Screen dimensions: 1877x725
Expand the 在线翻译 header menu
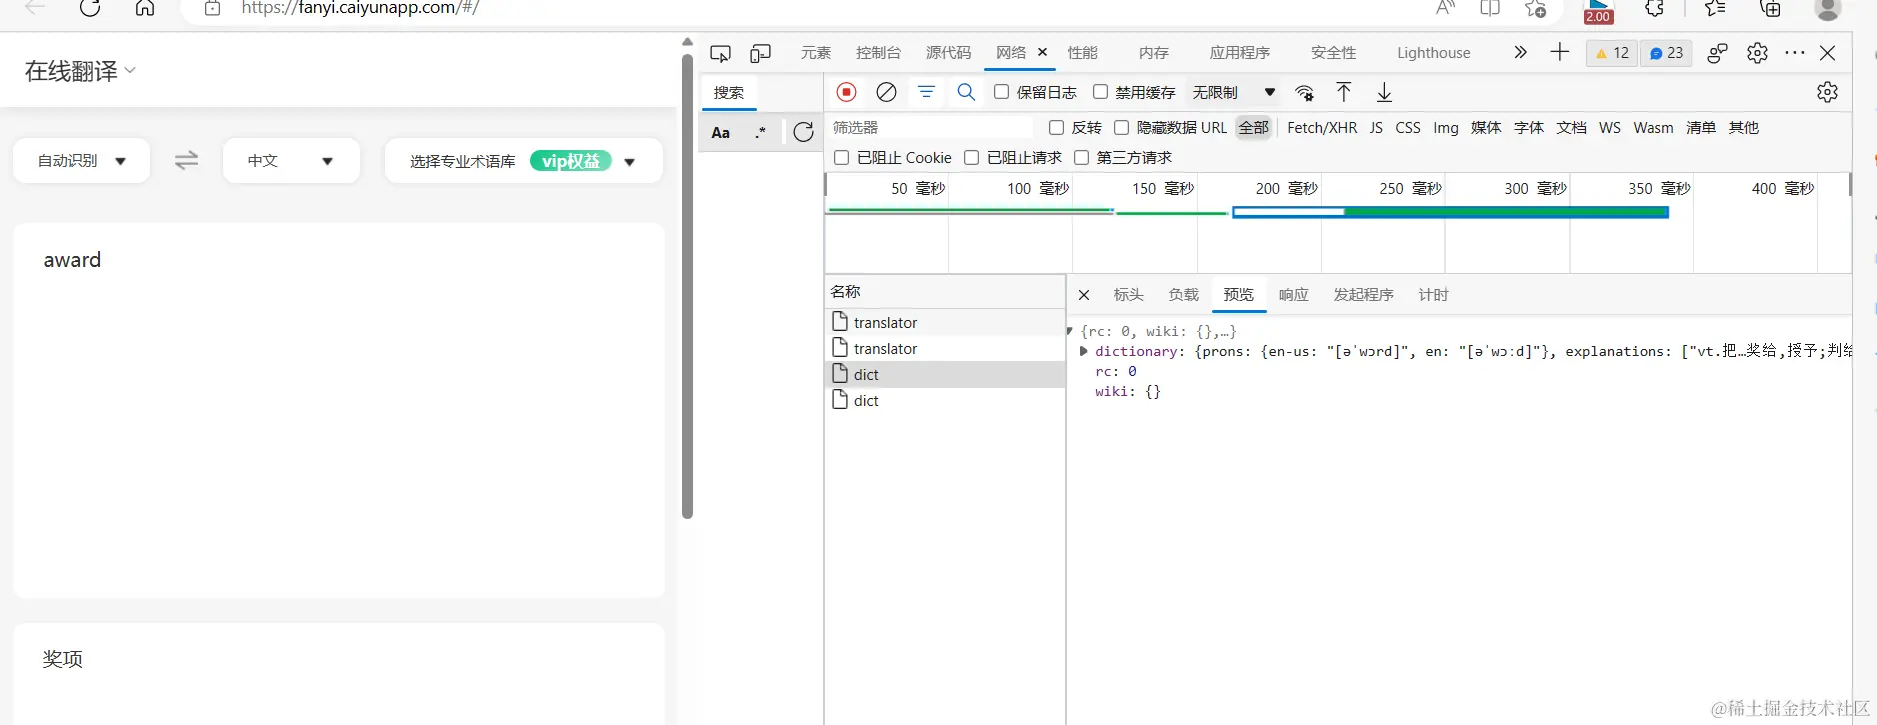80,71
